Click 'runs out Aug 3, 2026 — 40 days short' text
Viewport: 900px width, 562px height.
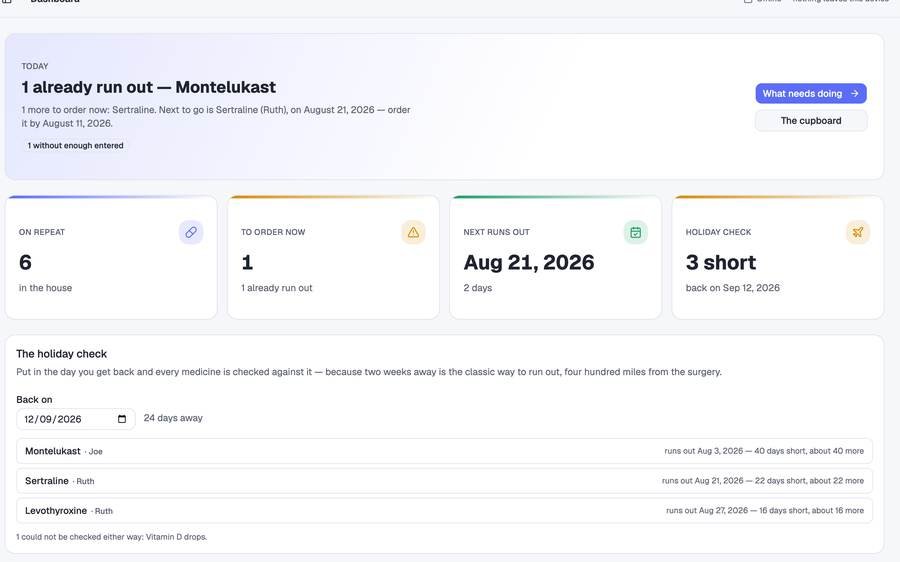[x=737, y=451]
